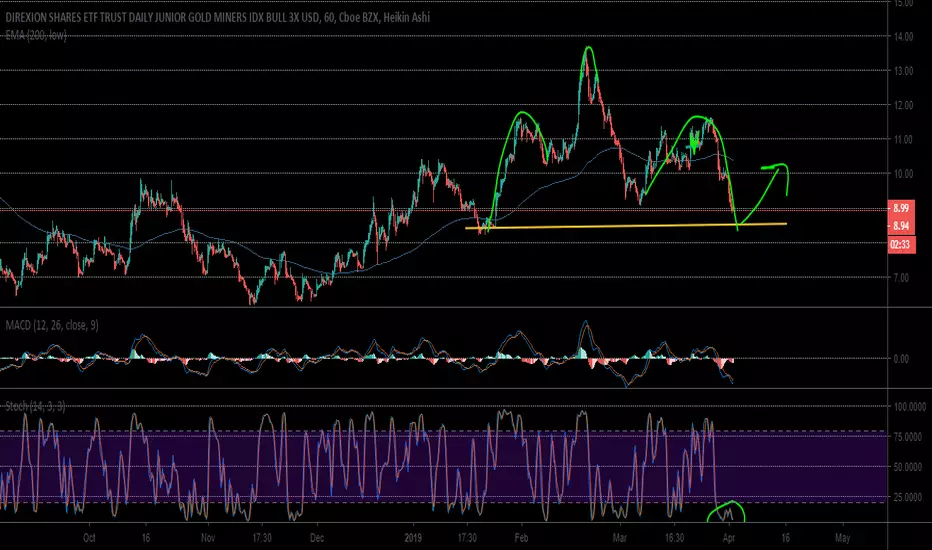932x550 pixels.
Task: Click the 2019 label on time axis
Action: point(413,538)
